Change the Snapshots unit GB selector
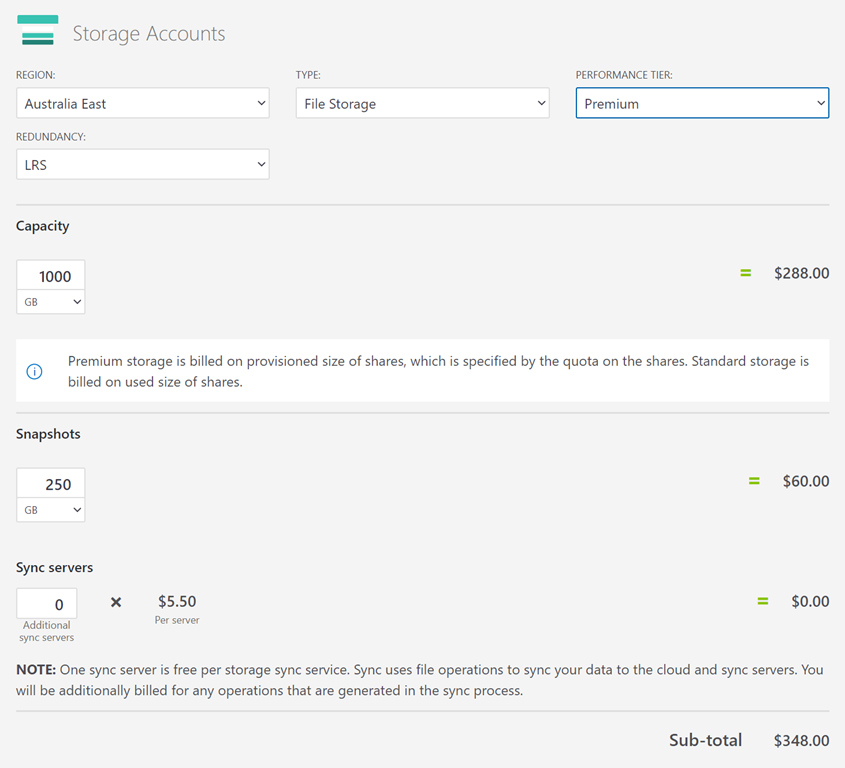 click(51, 509)
